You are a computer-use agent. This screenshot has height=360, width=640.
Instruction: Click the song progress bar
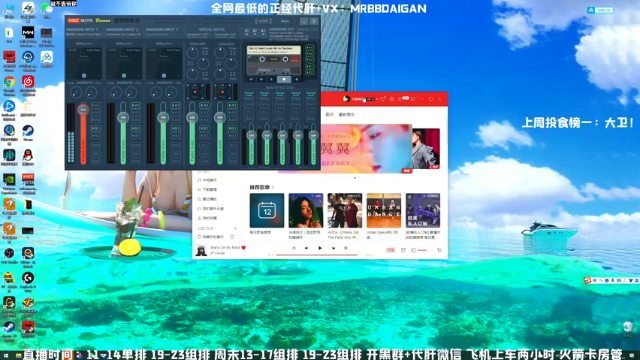click(319, 255)
